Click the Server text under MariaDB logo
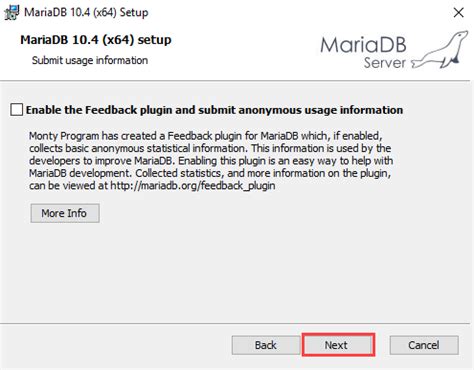The width and height of the screenshot is (474, 370). [x=385, y=63]
